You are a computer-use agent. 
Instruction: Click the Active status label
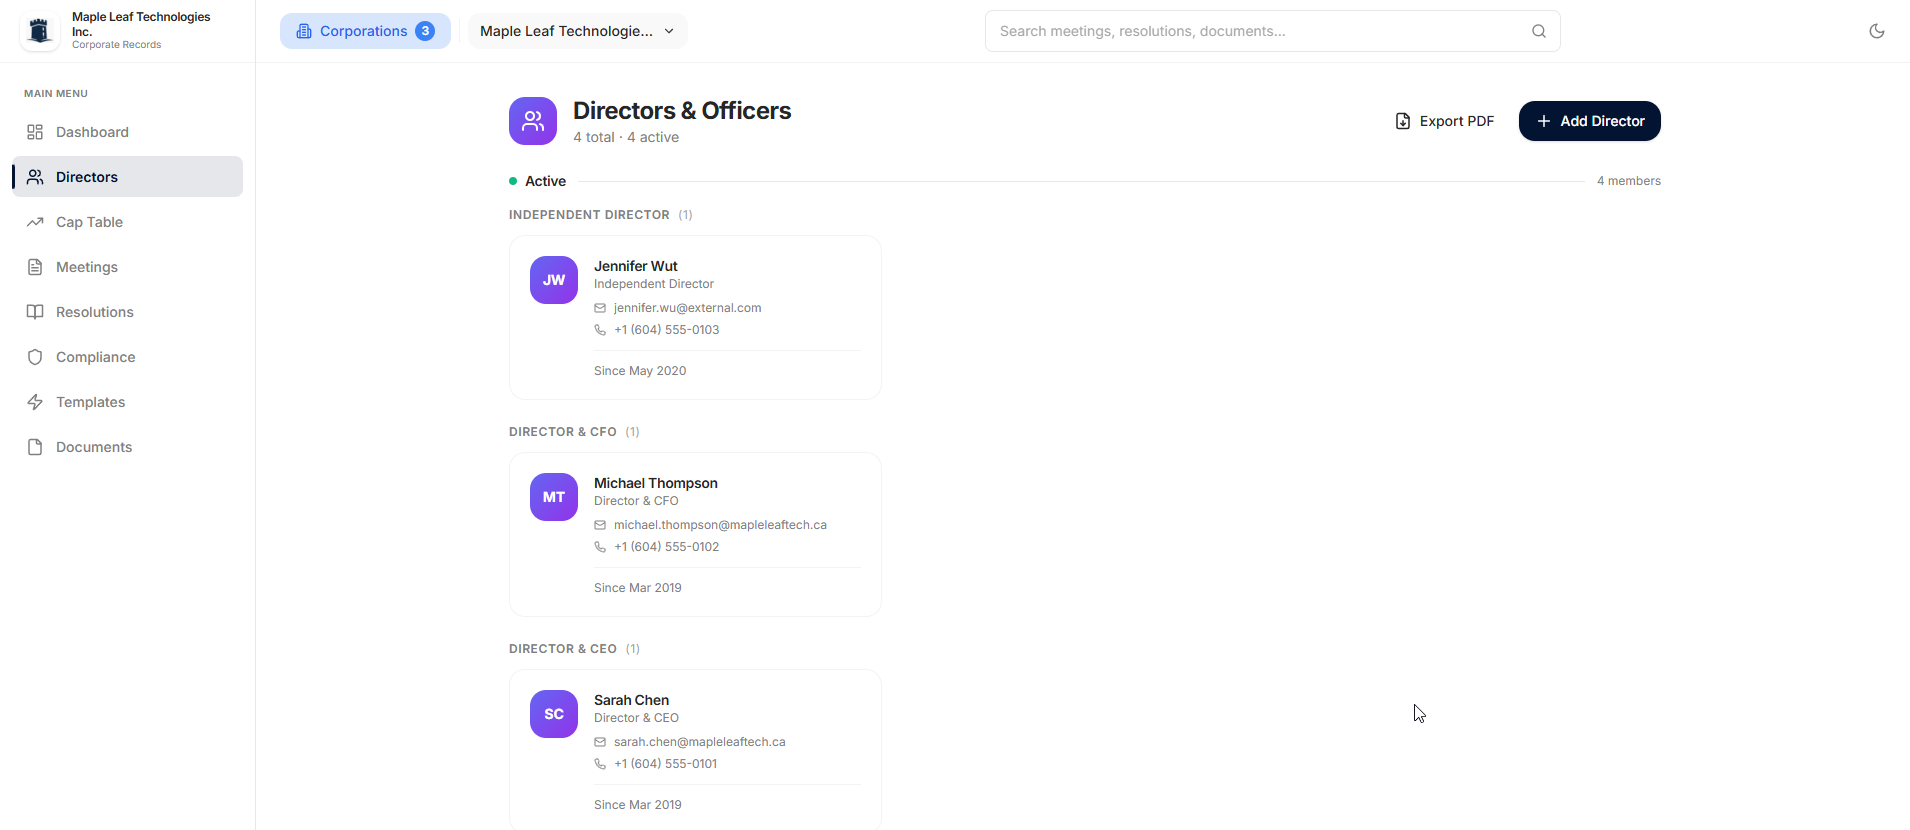(x=545, y=181)
